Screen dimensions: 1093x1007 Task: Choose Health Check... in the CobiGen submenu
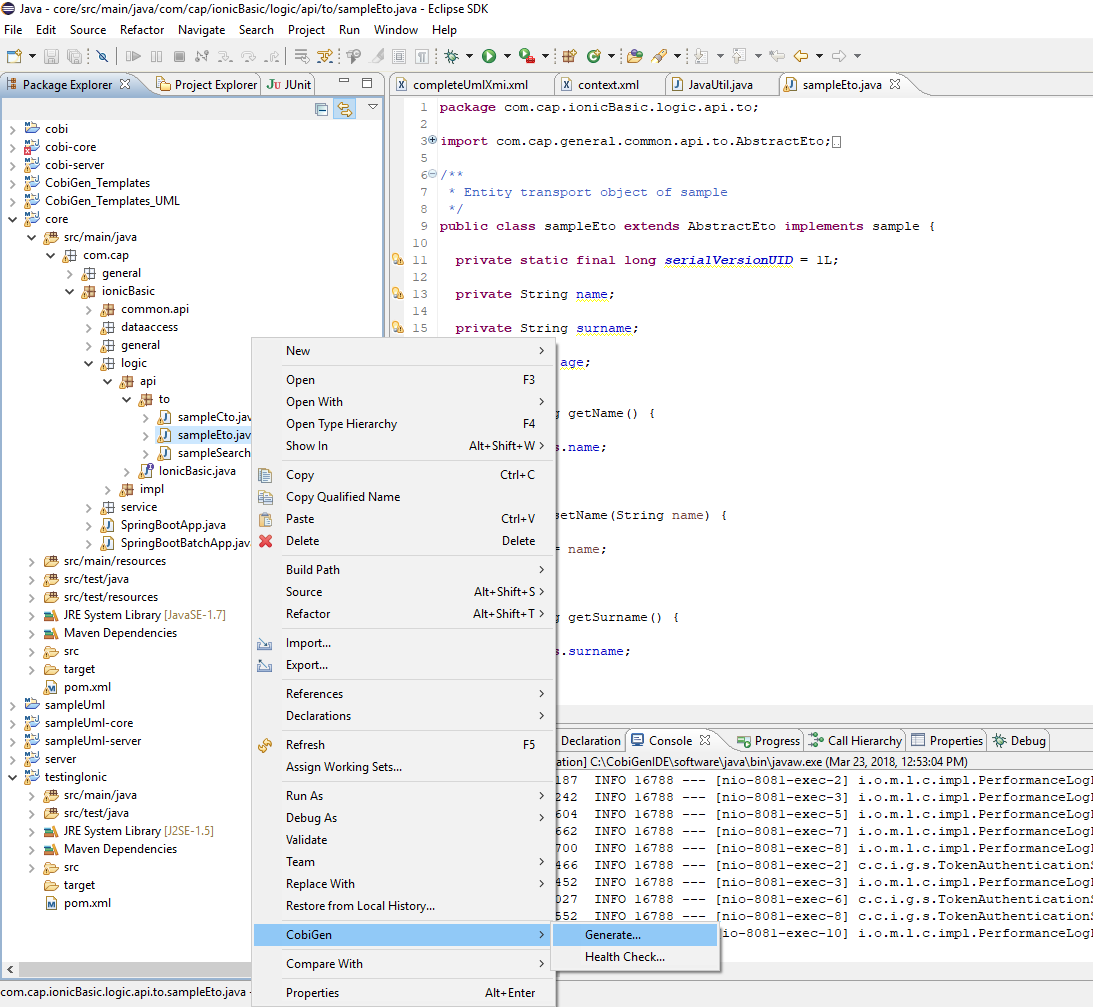pos(624,957)
